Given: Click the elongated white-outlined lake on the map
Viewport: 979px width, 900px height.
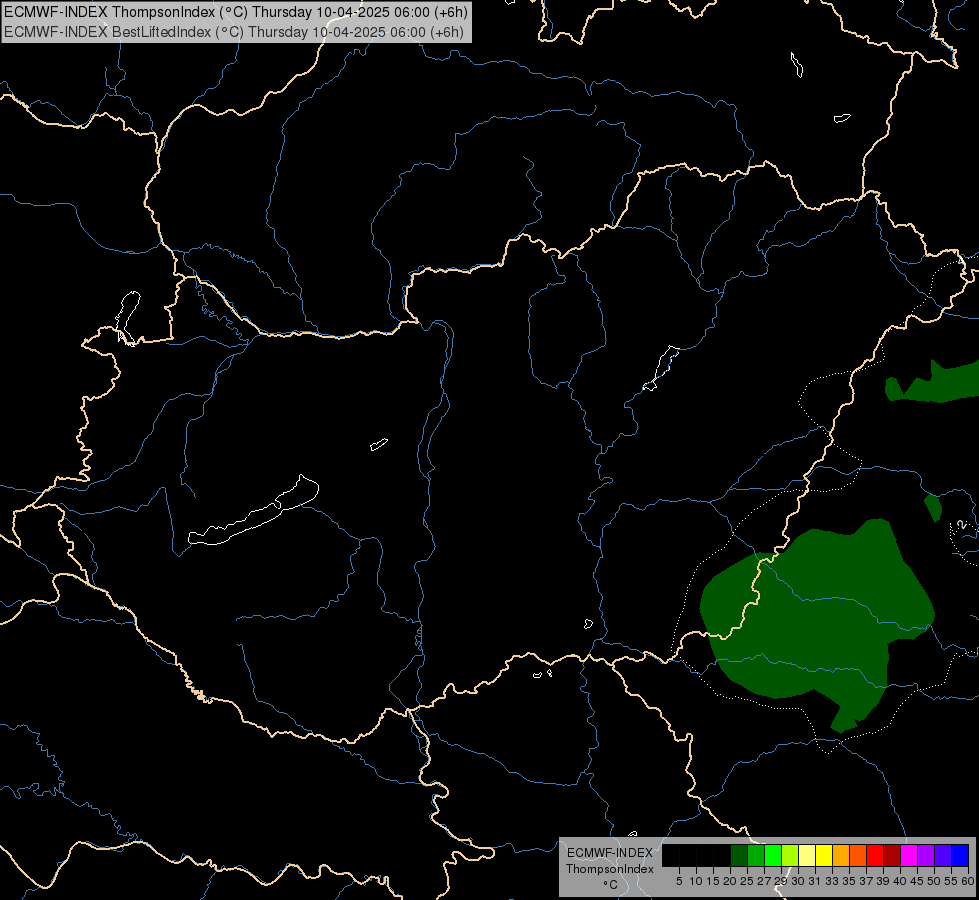Looking at the screenshot, I should click(255, 512).
